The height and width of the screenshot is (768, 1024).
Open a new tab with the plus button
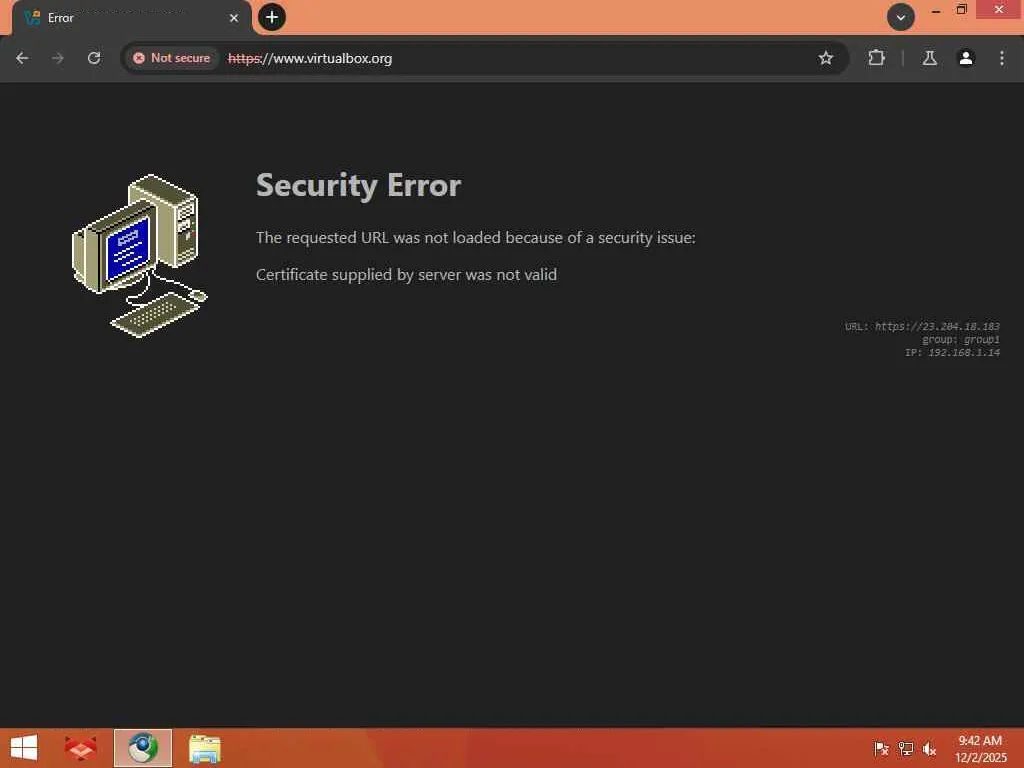point(272,17)
